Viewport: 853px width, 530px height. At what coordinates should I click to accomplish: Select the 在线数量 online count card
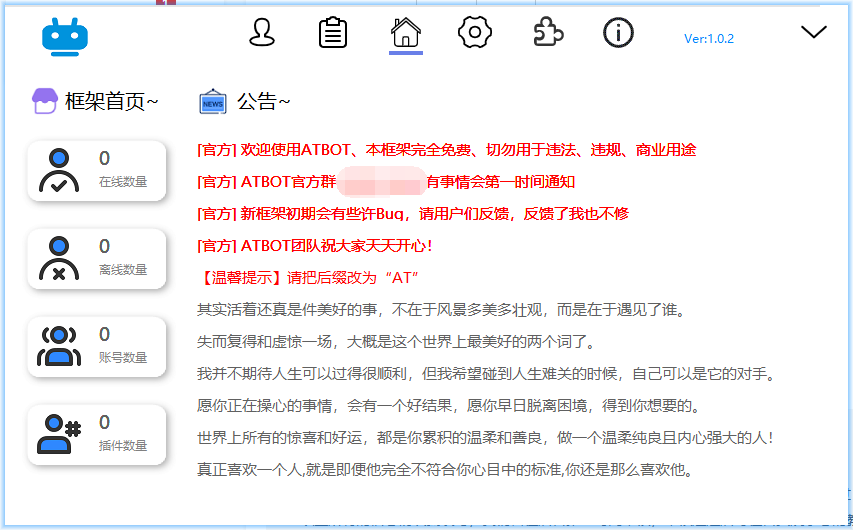pyautogui.click(x=97, y=171)
